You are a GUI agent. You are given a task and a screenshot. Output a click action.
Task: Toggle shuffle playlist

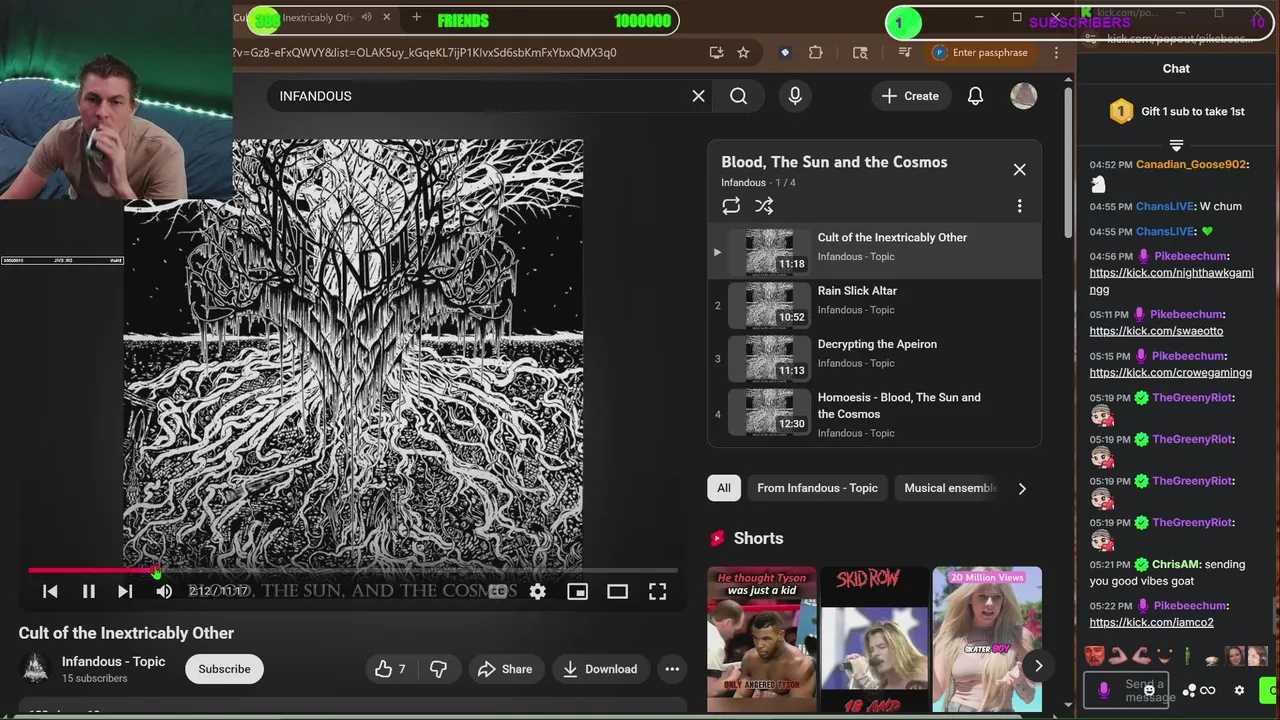[764, 206]
